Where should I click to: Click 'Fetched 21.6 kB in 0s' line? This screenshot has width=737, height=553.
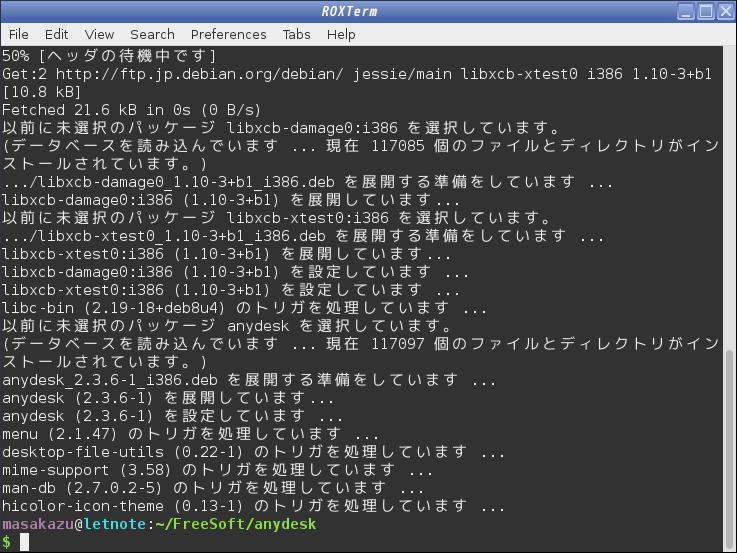click(131, 110)
